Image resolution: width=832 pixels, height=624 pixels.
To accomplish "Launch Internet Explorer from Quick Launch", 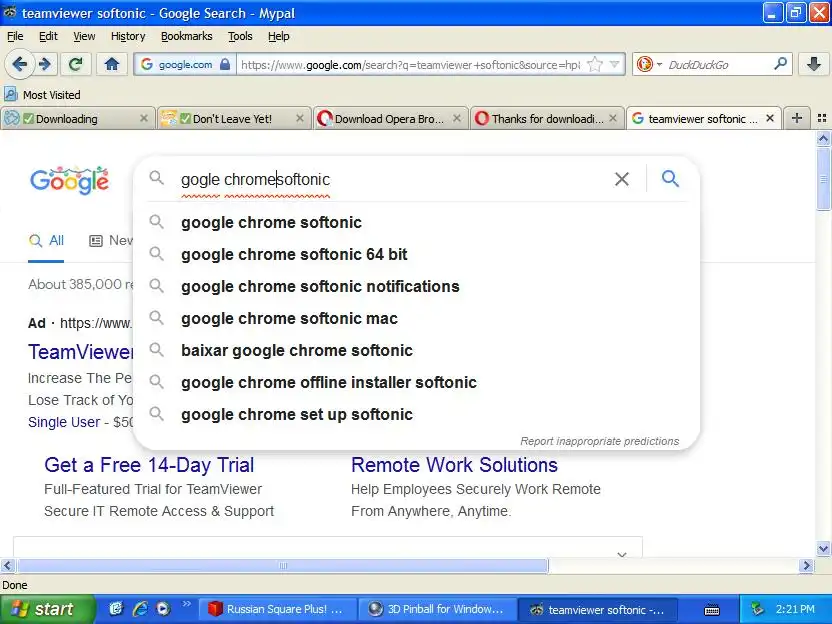I will pos(140,609).
